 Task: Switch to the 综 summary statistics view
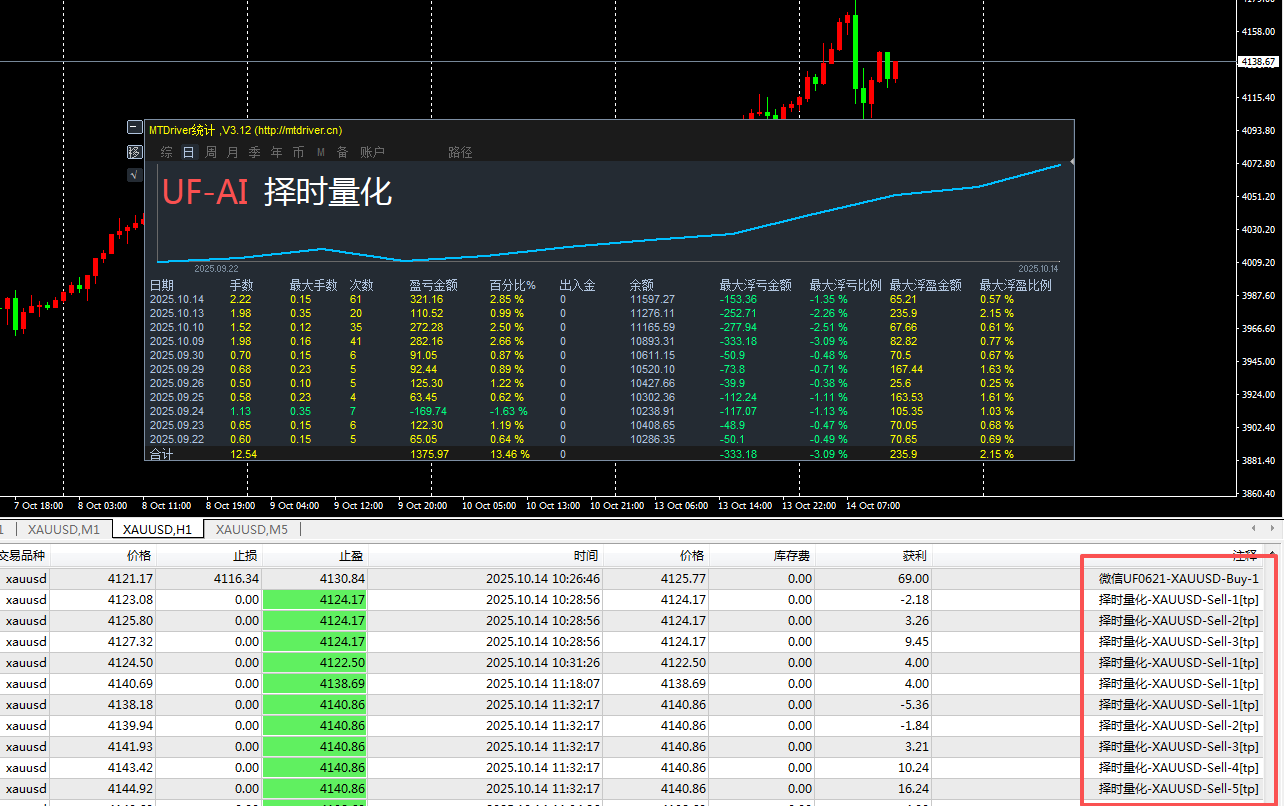point(167,153)
